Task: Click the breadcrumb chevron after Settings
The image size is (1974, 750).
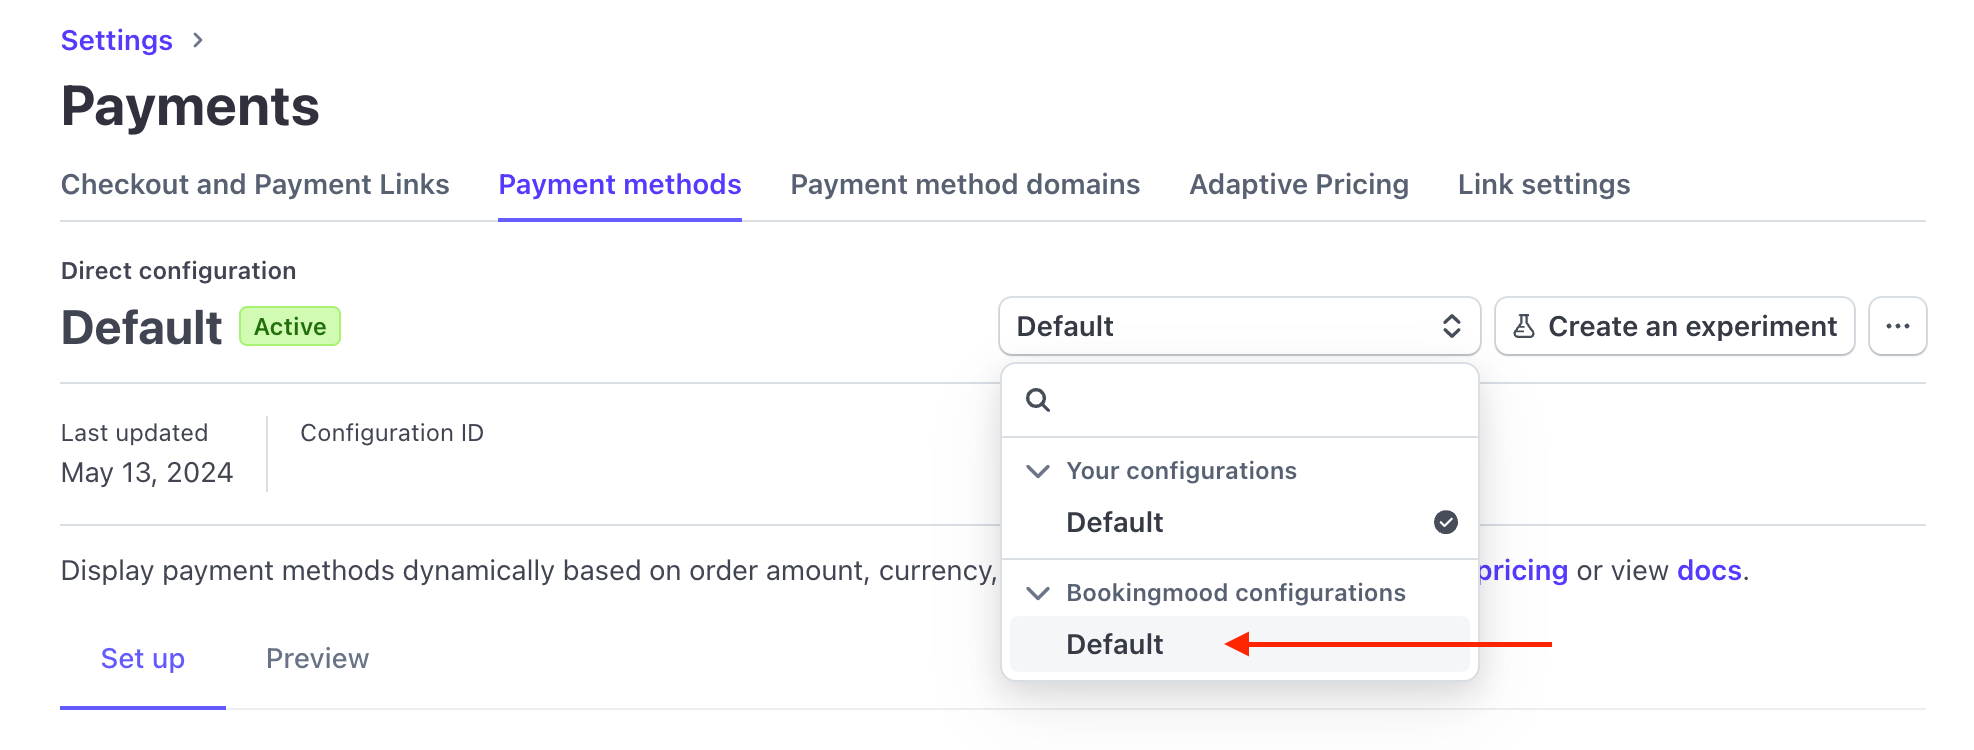Action: click(x=198, y=40)
